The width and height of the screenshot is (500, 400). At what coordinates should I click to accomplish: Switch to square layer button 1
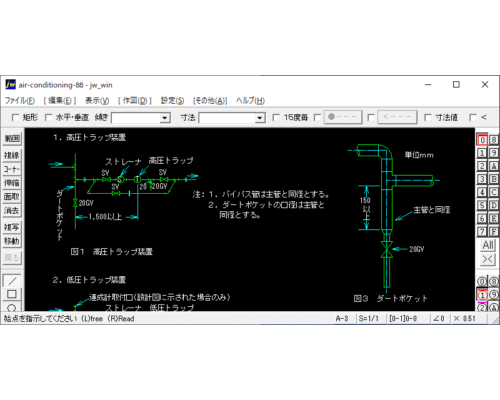pyautogui.click(x=482, y=153)
